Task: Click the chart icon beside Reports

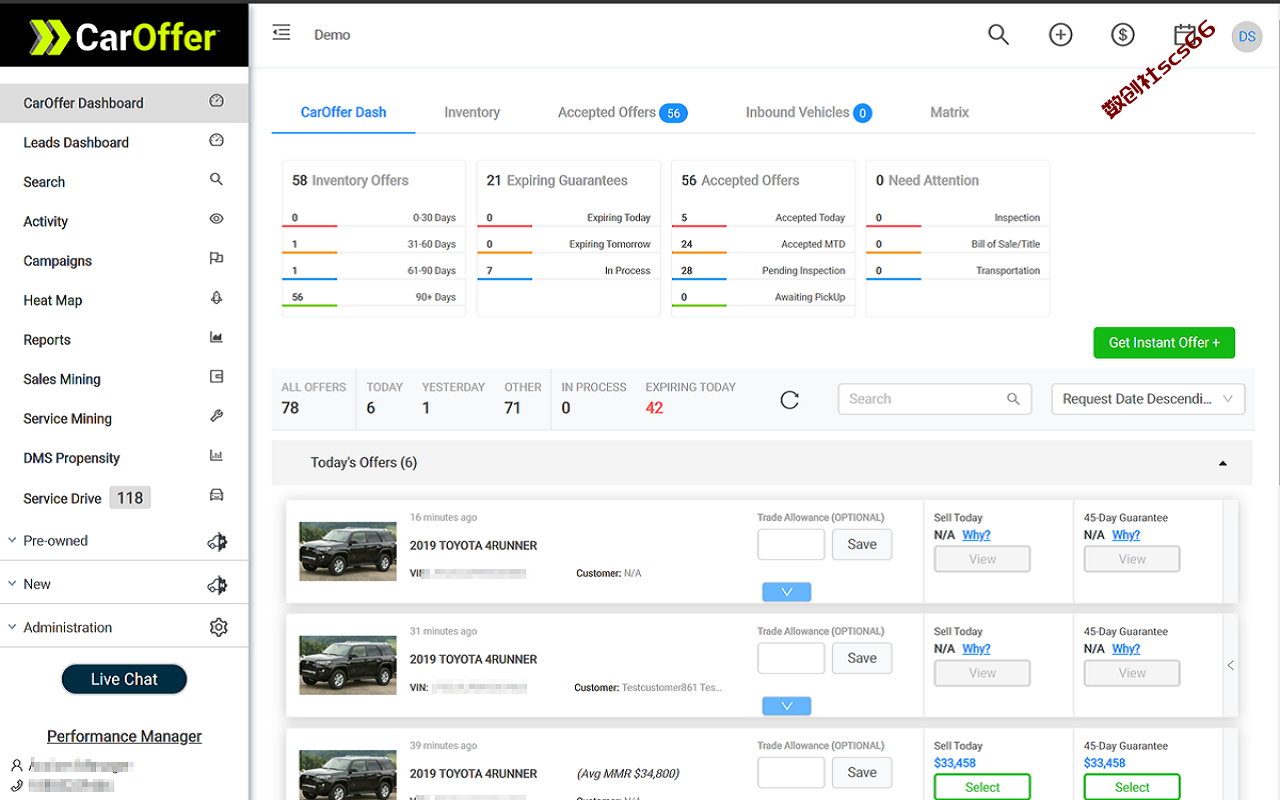Action: click(216, 338)
